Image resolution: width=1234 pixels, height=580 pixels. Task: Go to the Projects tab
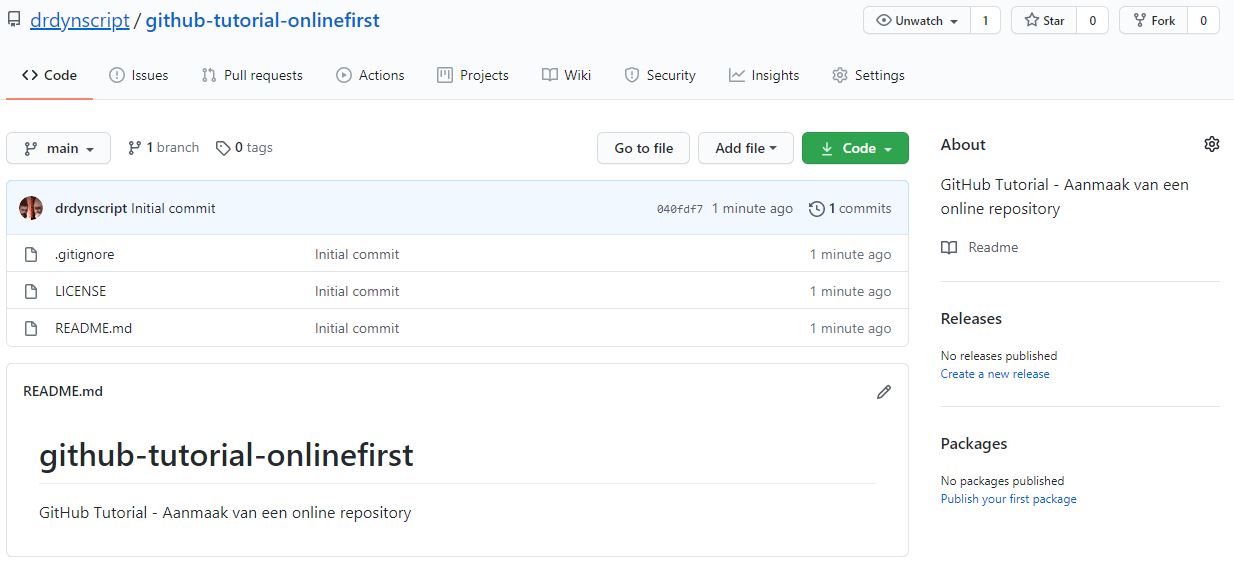pos(473,75)
